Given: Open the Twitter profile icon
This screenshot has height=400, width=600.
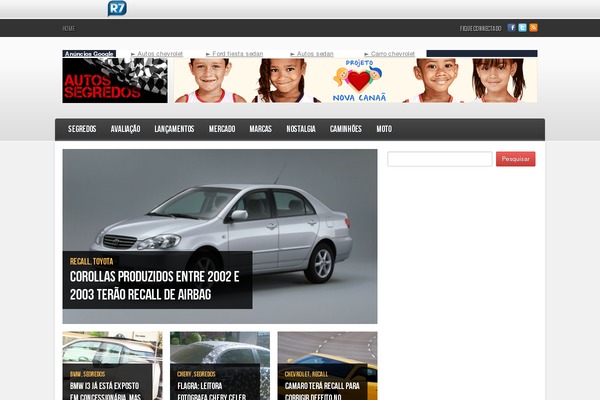Looking at the screenshot, I should coord(522,28).
